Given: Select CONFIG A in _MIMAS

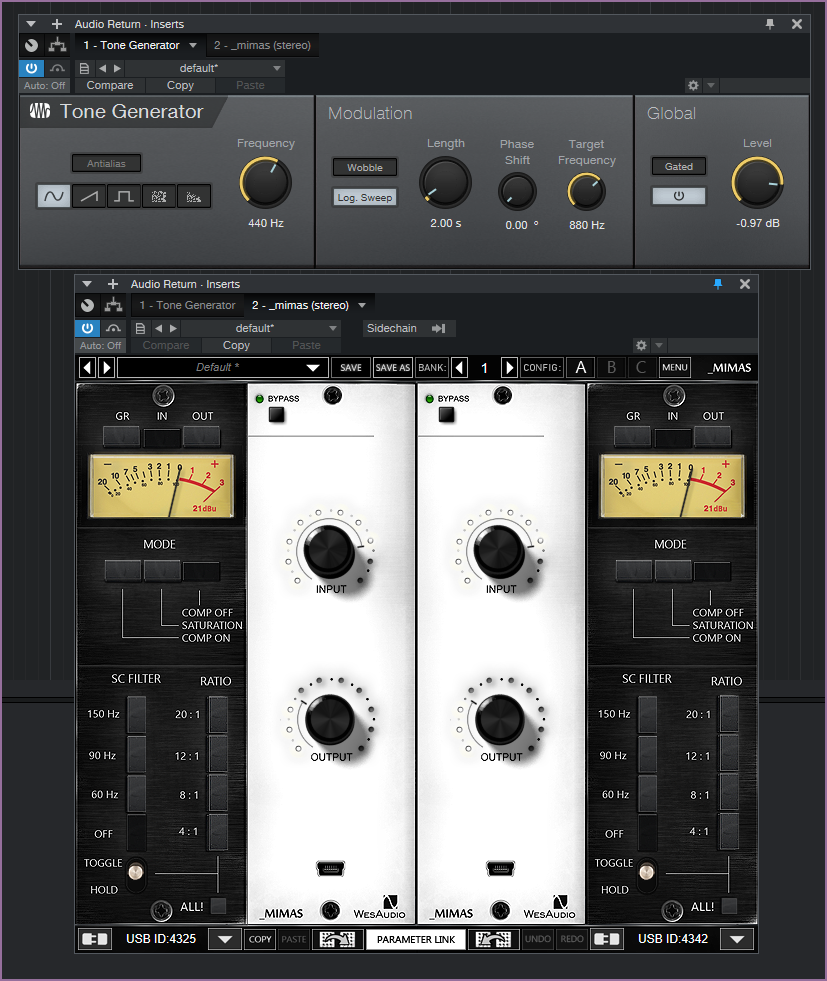Looking at the screenshot, I should pos(581,367).
